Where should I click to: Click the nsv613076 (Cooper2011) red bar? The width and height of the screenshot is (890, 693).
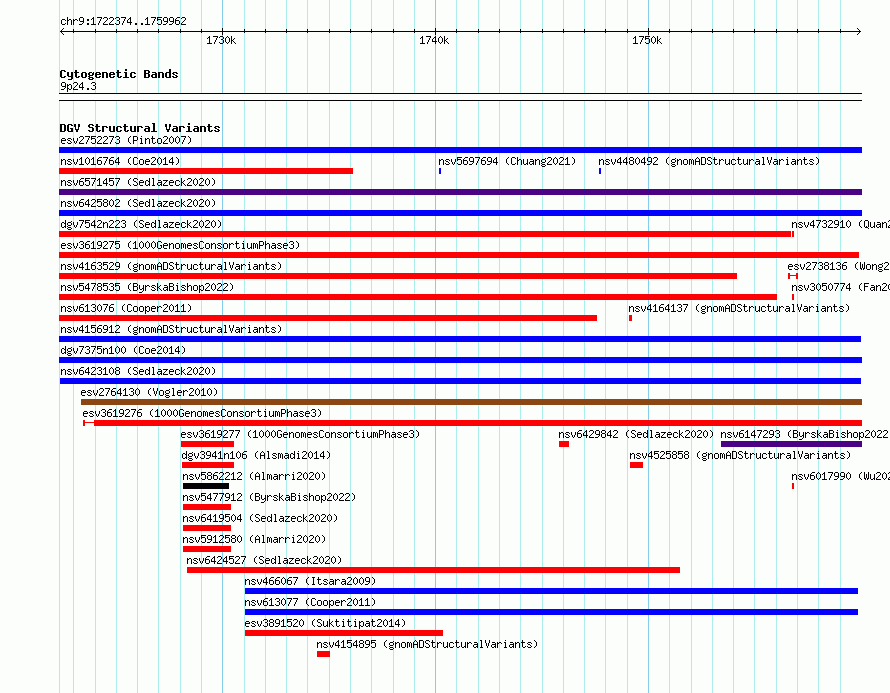tap(328, 318)
